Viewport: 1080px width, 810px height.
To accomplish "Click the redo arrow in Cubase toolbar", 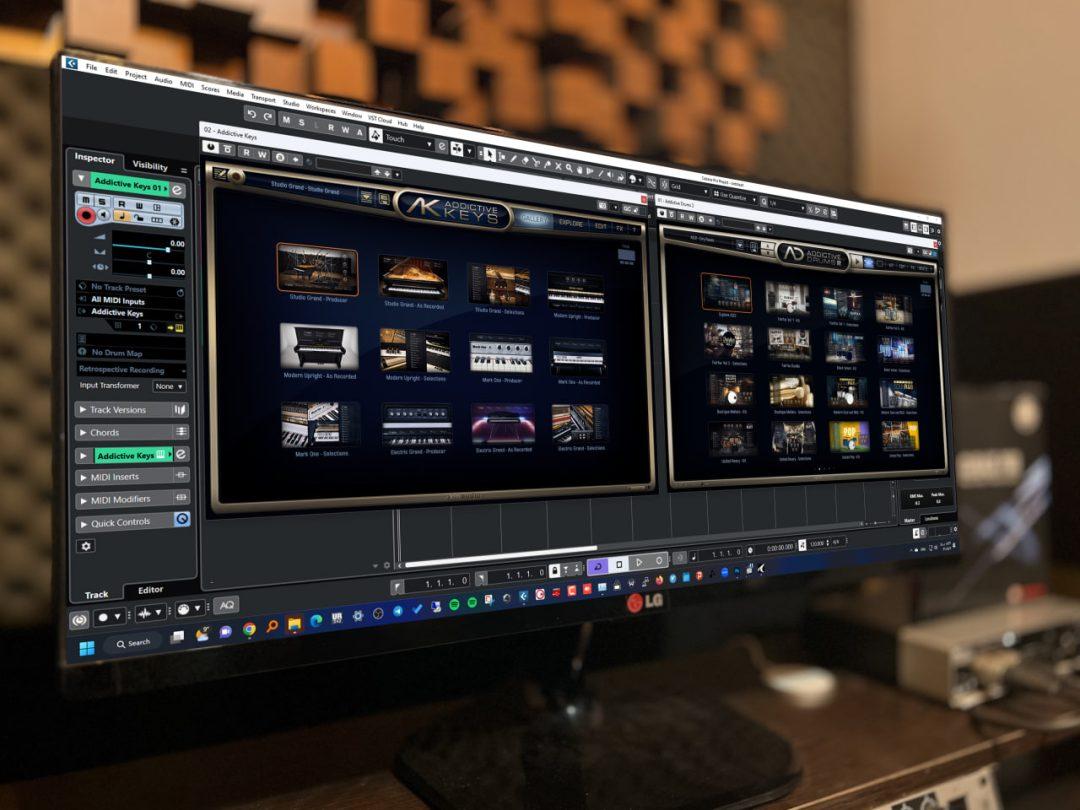I will [267, 117].
